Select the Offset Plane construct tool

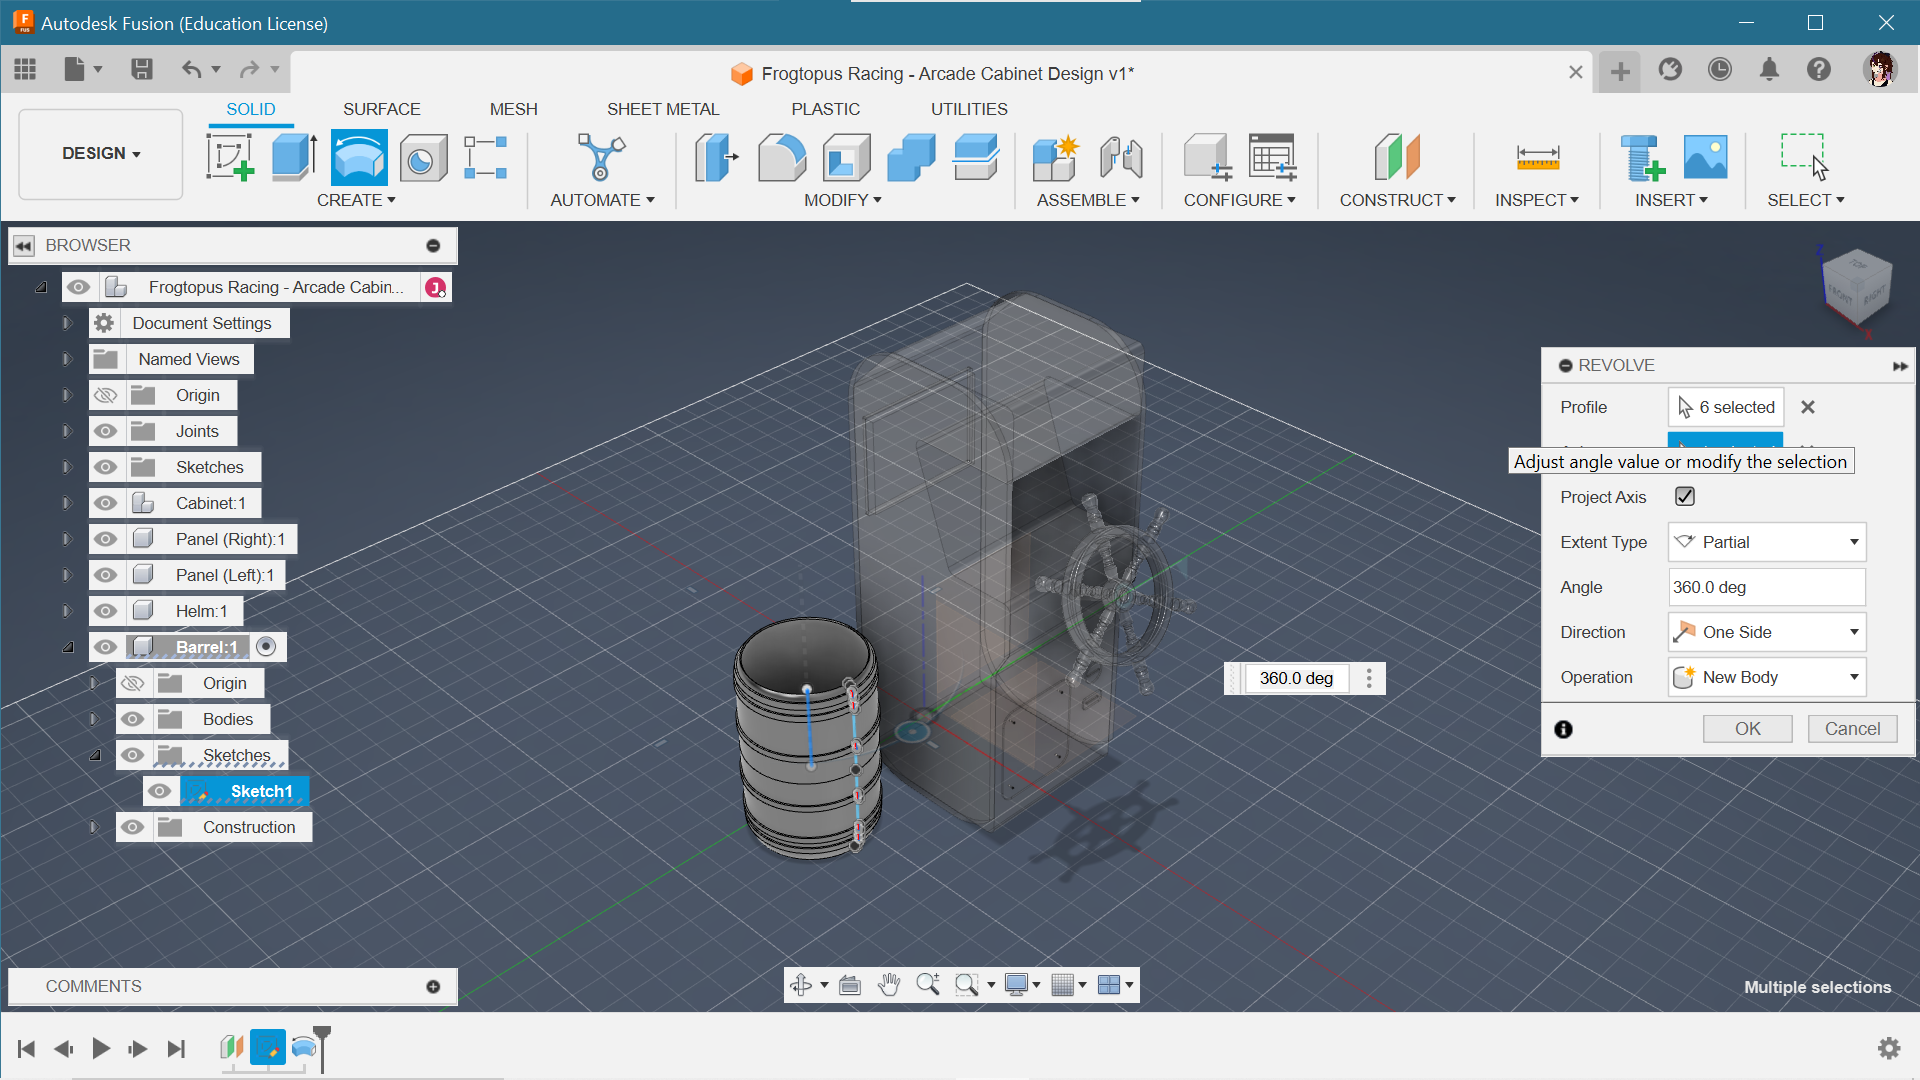coord(1397,157)
